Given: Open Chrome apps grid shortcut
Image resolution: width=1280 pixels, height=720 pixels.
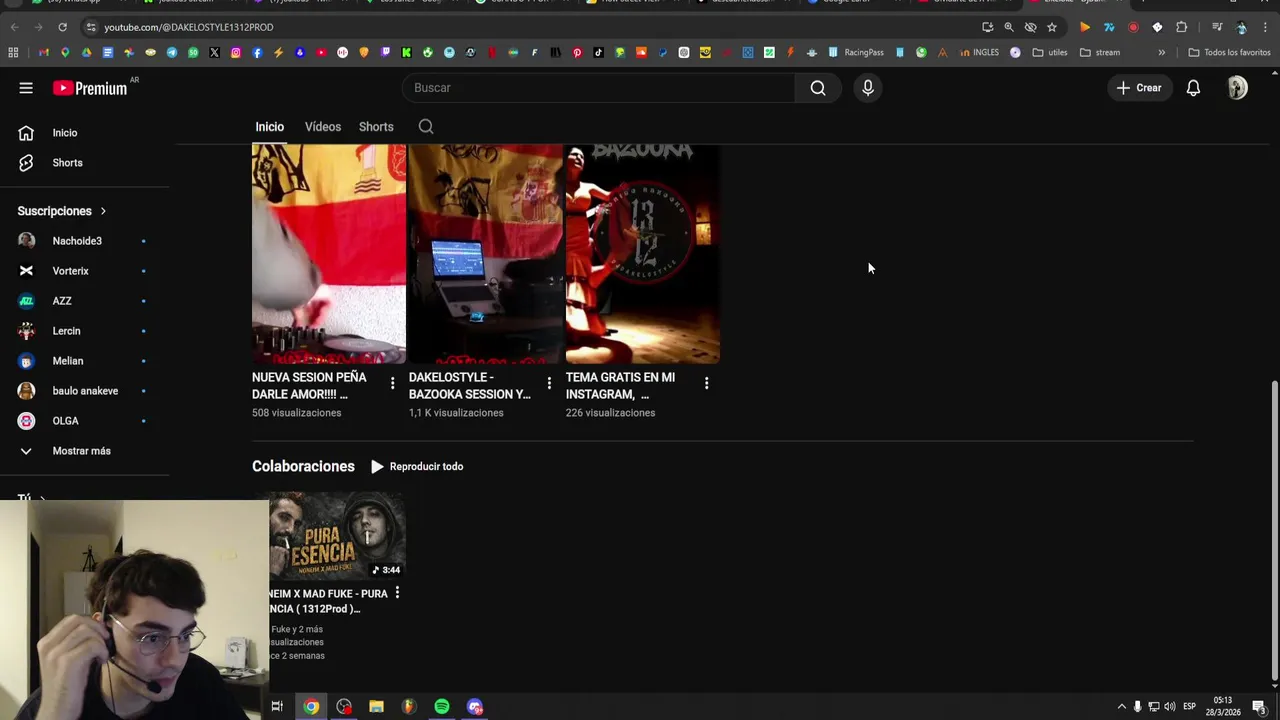Looking at the screenshot, I should [x=13, y=52].
